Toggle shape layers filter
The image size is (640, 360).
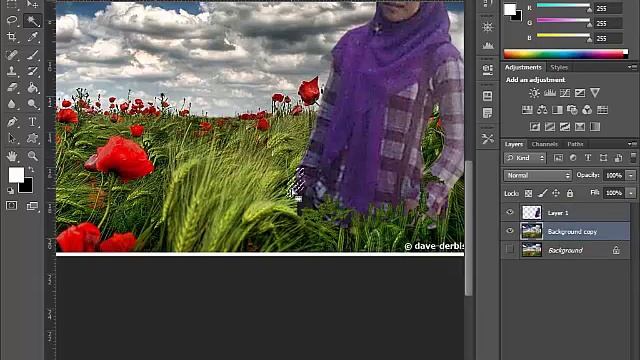pos(603,158)
